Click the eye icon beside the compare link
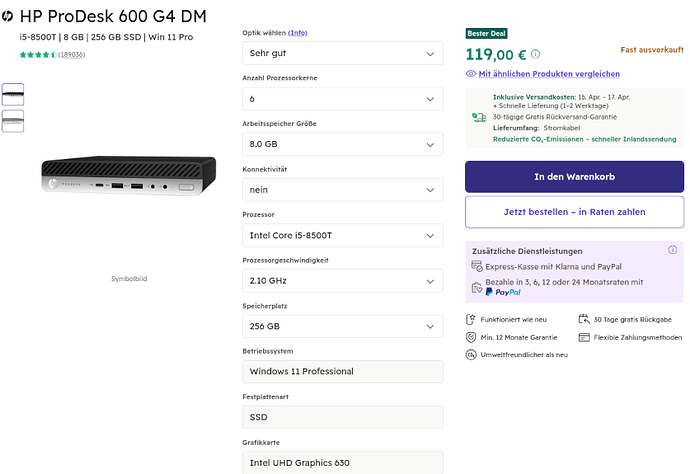This screenshot has height=474, width=690. click(x=471, y=74)
